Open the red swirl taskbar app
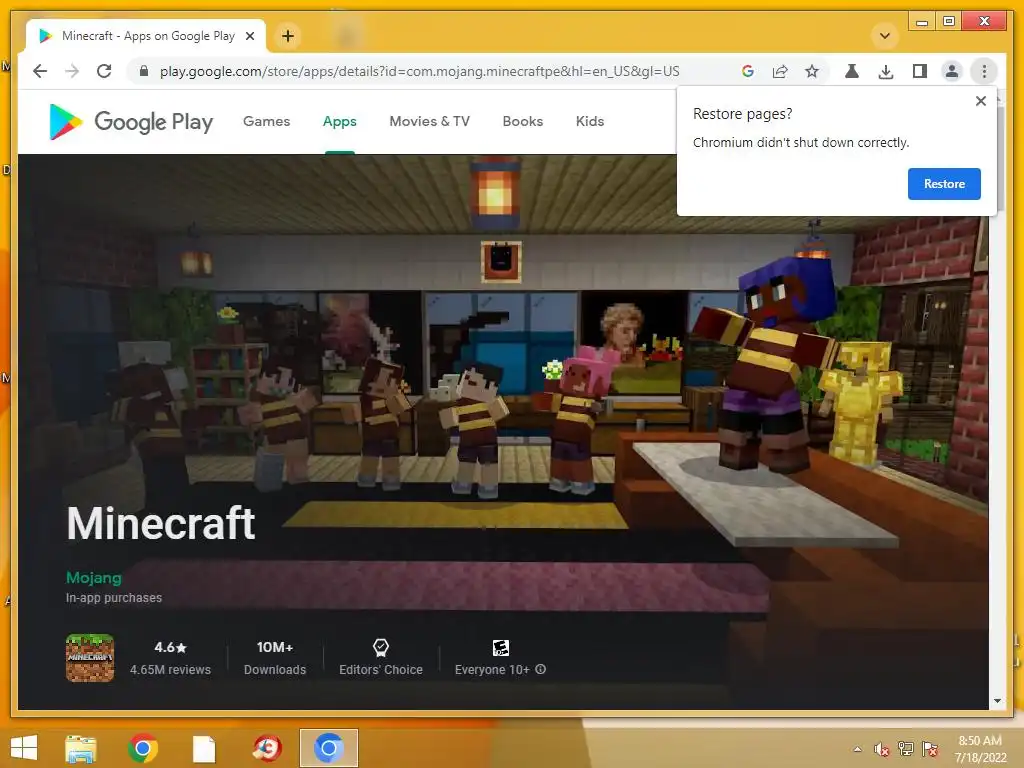The width and height of the screenshot is (1024, 768). pos(266,748)
